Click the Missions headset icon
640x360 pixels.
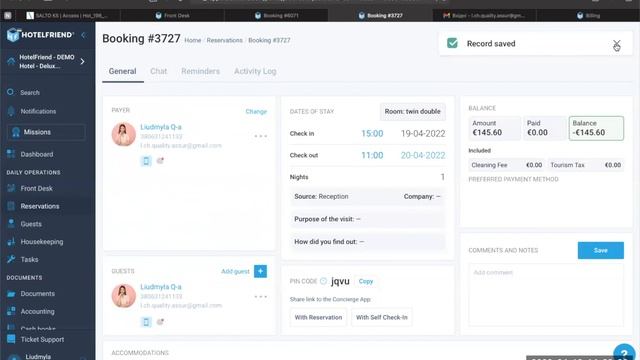point(16,132)
